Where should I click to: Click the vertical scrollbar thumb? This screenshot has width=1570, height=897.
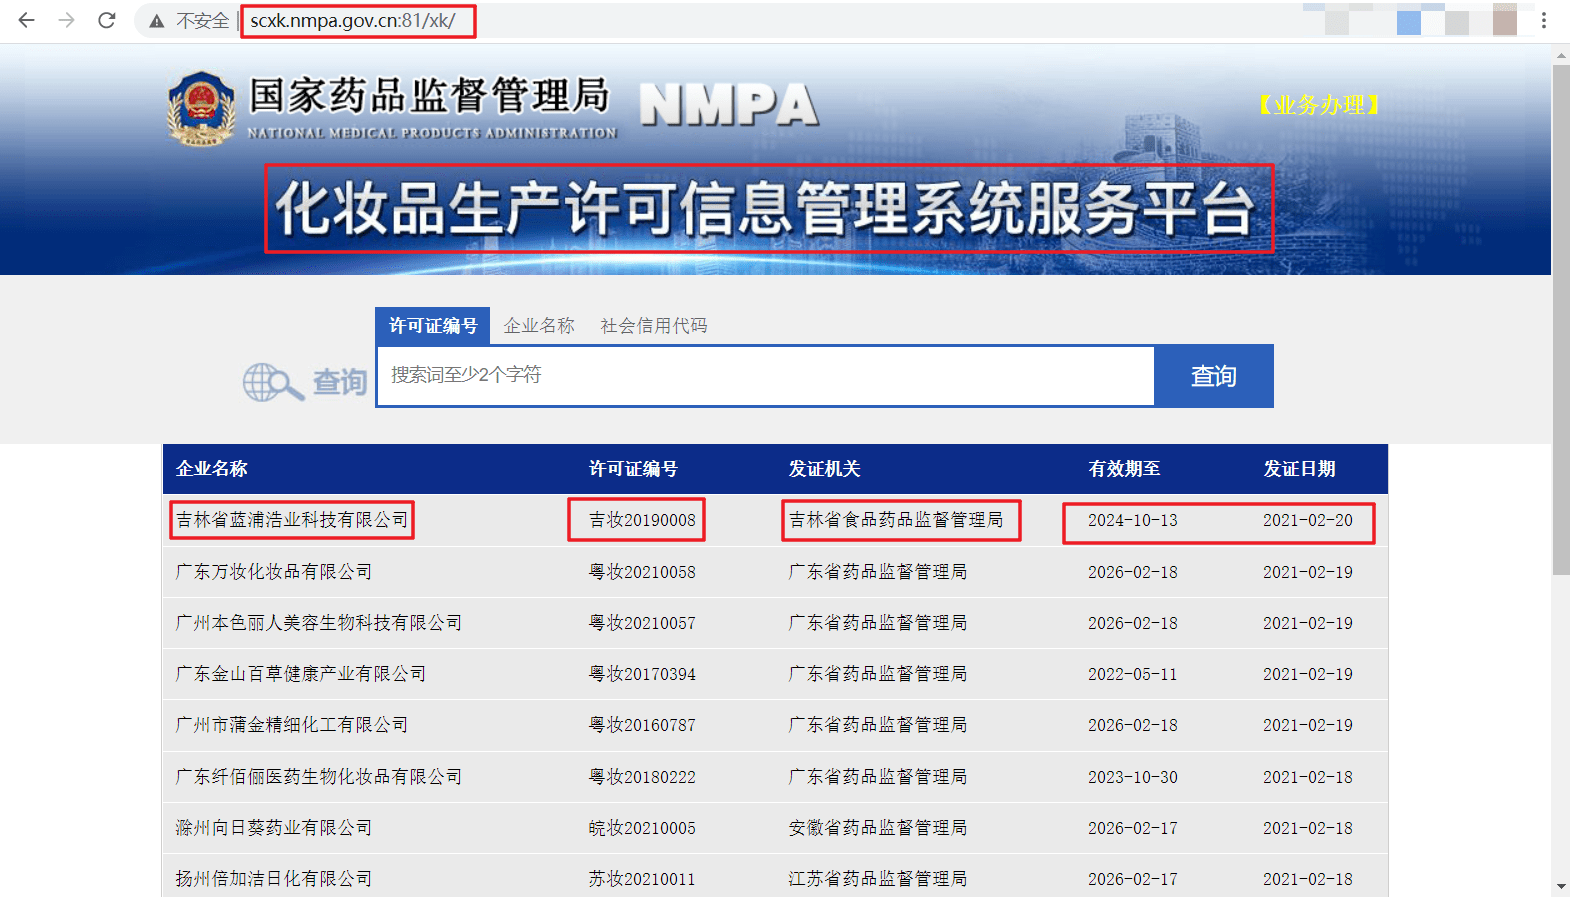click(1561, 320)
